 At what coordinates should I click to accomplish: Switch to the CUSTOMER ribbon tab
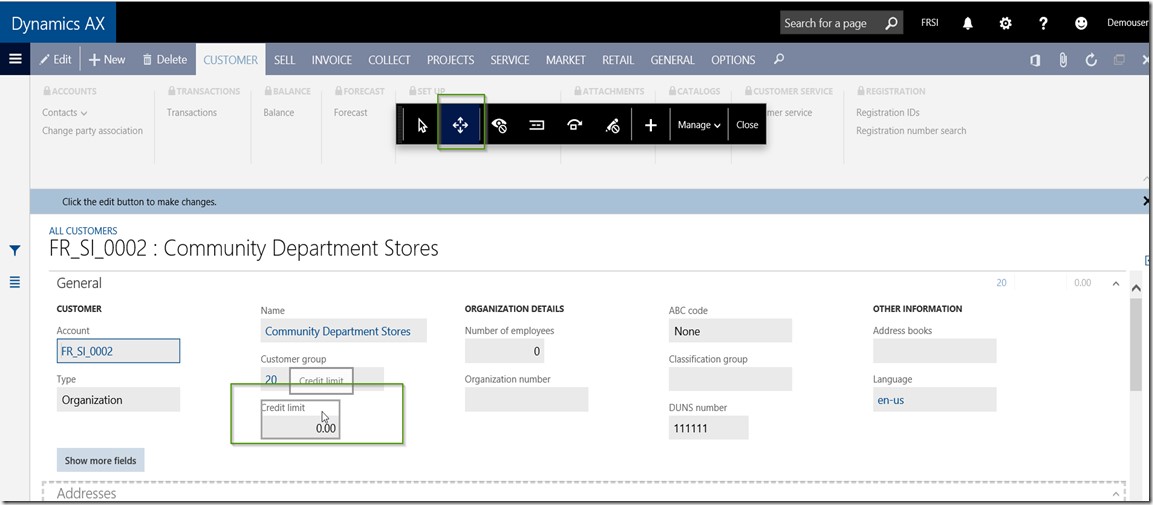pyautogui.click(x=230, y=60)
